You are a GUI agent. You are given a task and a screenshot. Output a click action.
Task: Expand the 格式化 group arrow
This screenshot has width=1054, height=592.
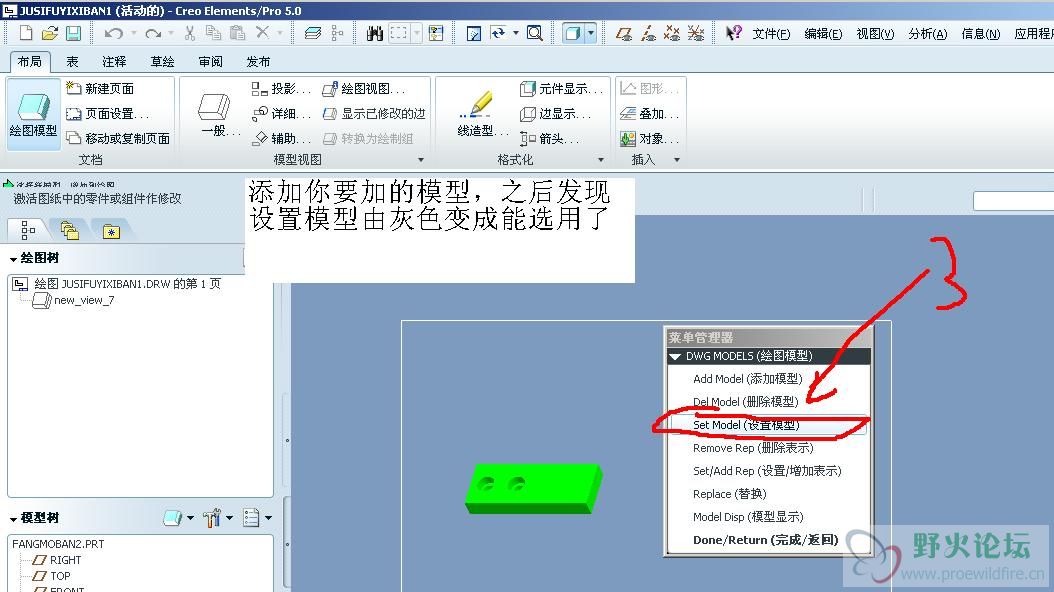601,160
